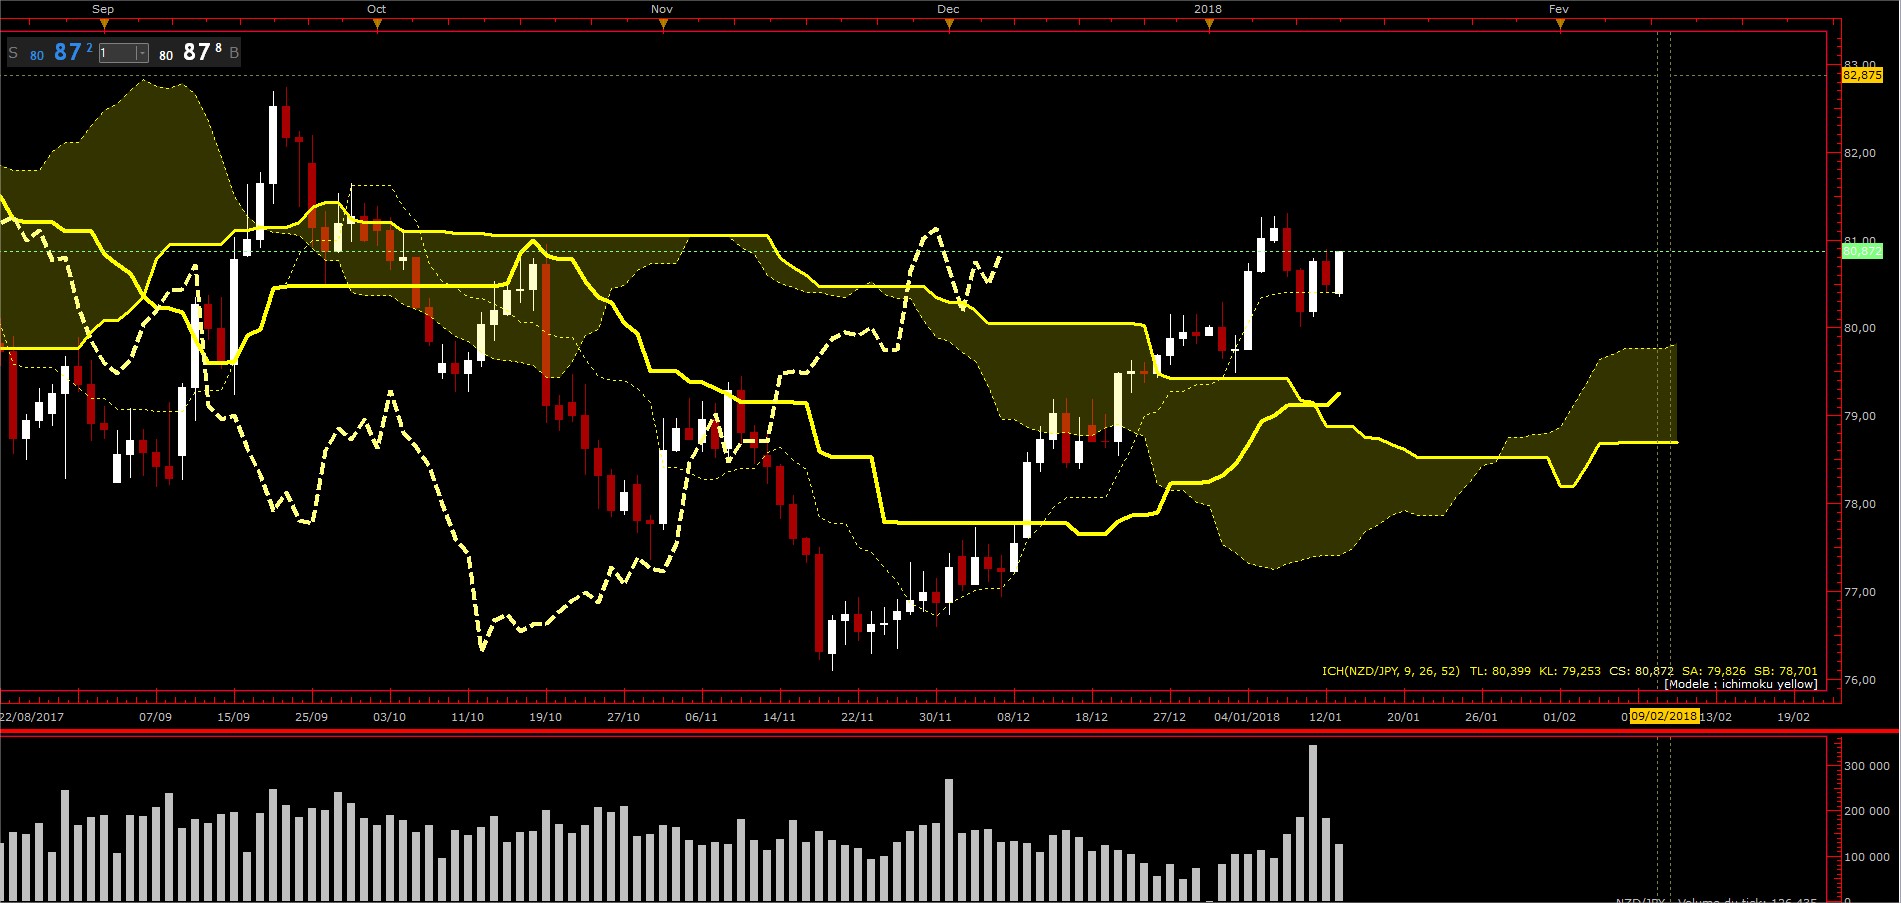Click the 22/08/2017 date on time axis
Viewport: 1901px width, 903px height.
32,717
